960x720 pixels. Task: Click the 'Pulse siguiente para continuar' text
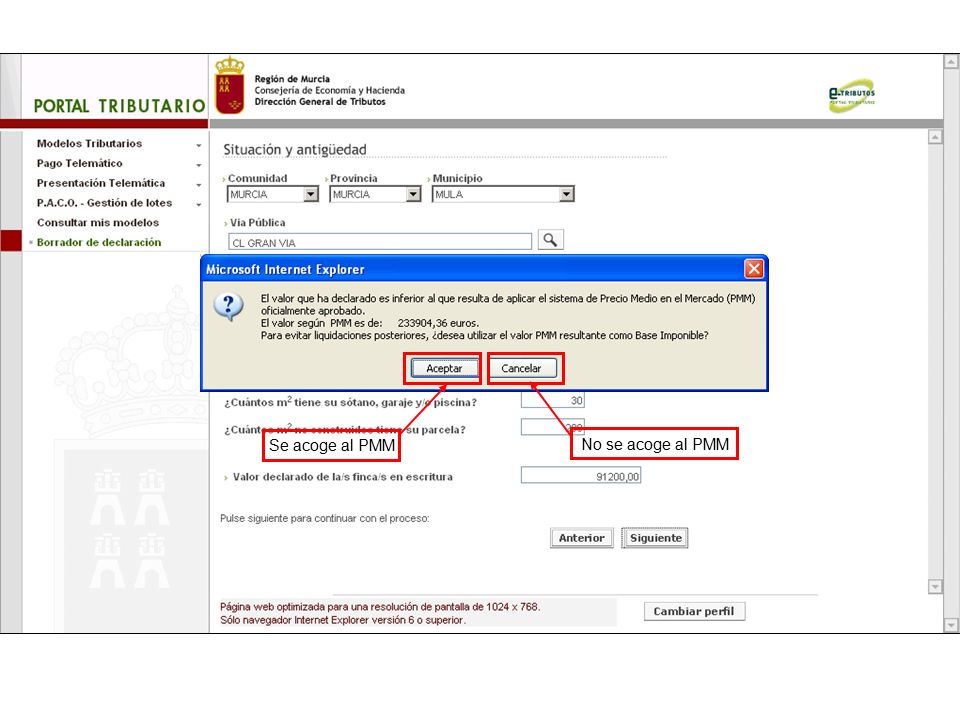pos(324,518)
